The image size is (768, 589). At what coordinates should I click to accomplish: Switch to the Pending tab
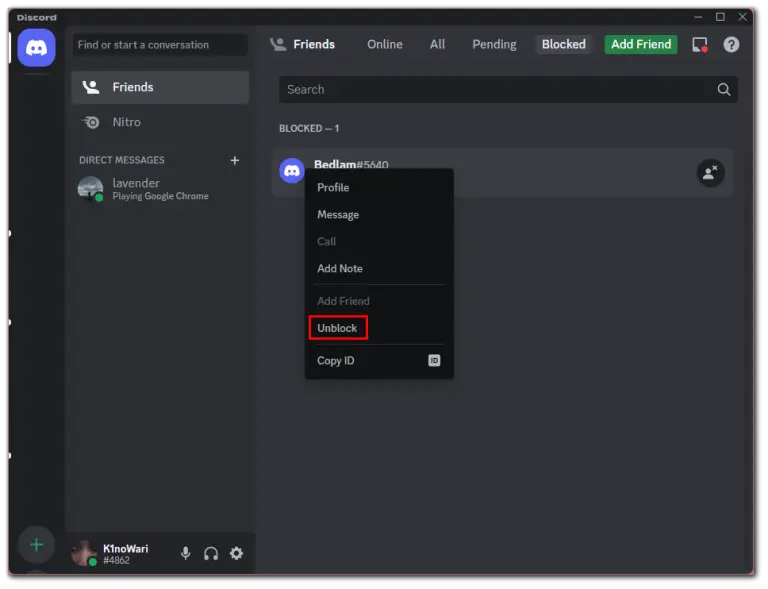(497, 45)
